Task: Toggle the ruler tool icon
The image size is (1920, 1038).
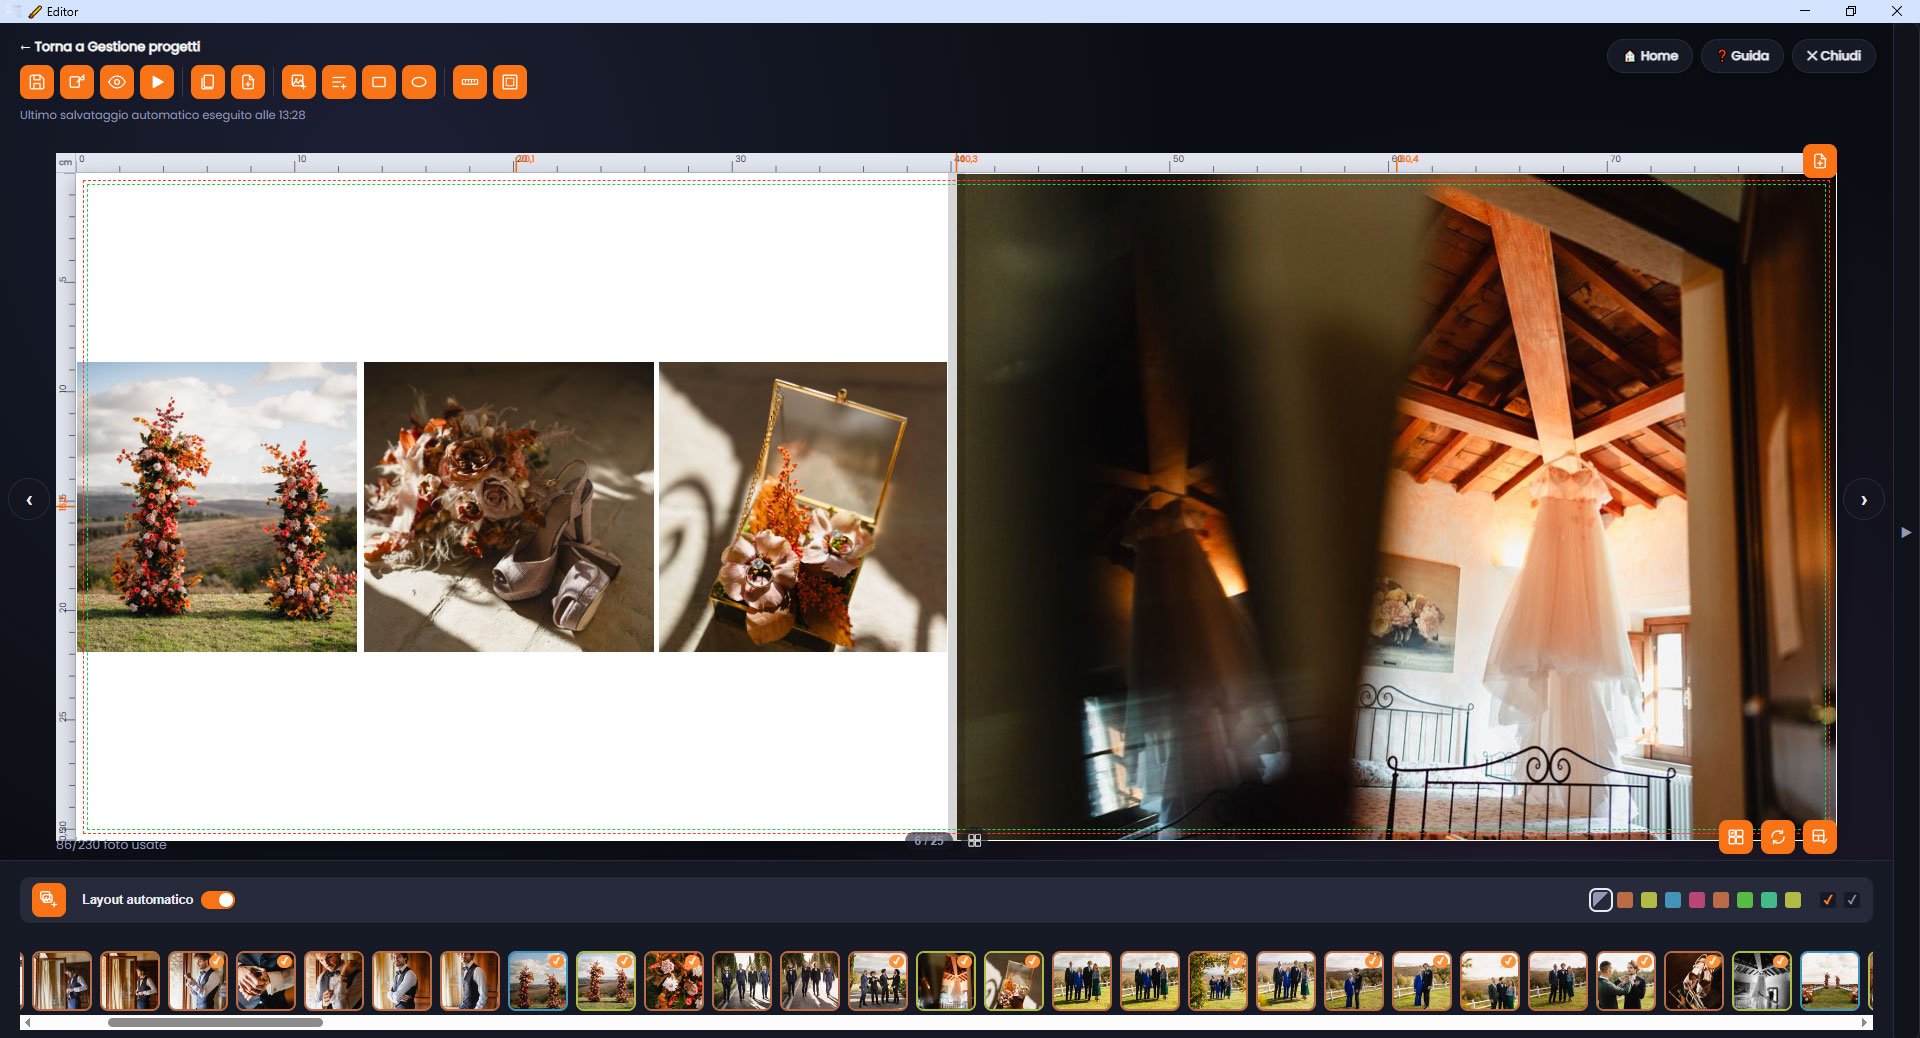Action: pyautogui.click(x=470, y=82)
